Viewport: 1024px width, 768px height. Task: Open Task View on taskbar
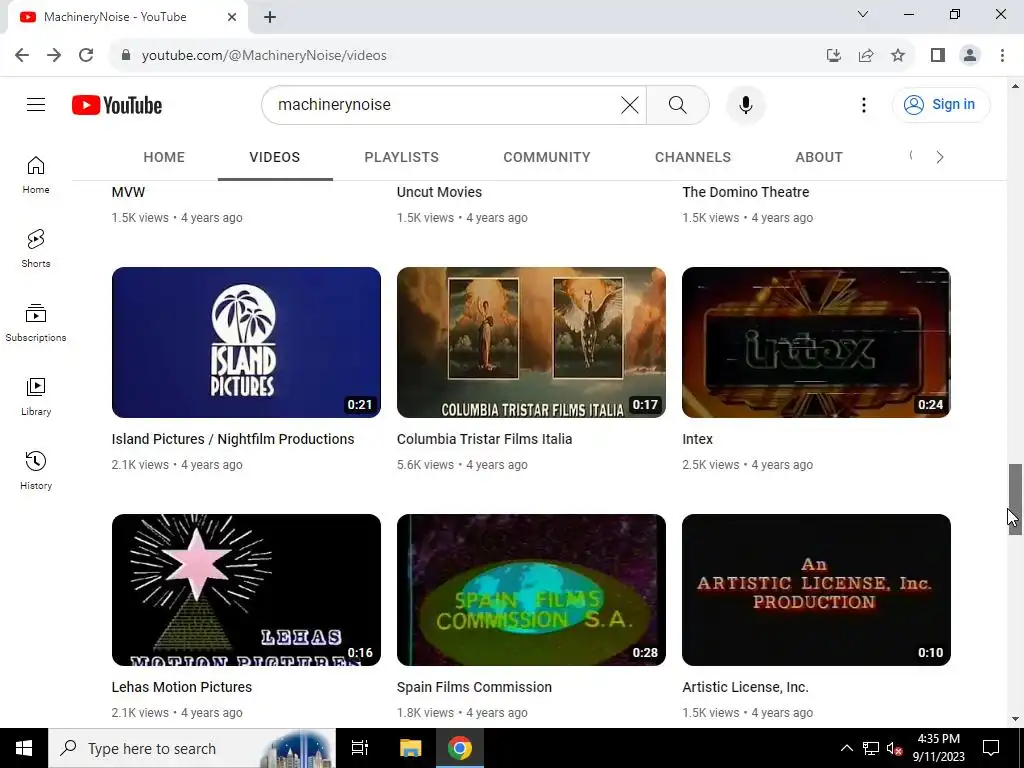click(x=360, y=748)
